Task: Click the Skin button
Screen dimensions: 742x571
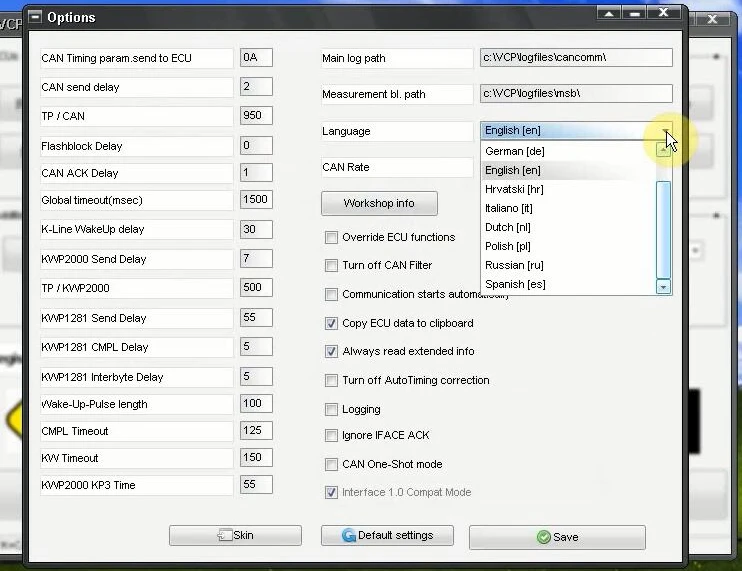Action: (x=235, y=535)
